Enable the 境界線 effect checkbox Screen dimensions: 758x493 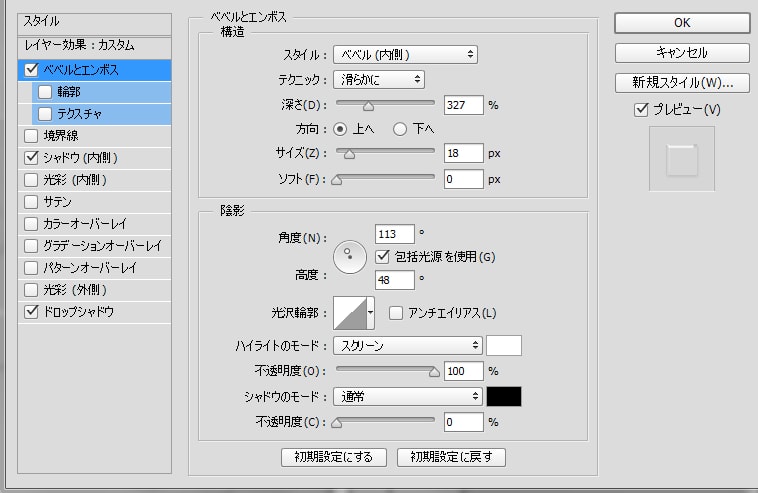pos(31,136)
